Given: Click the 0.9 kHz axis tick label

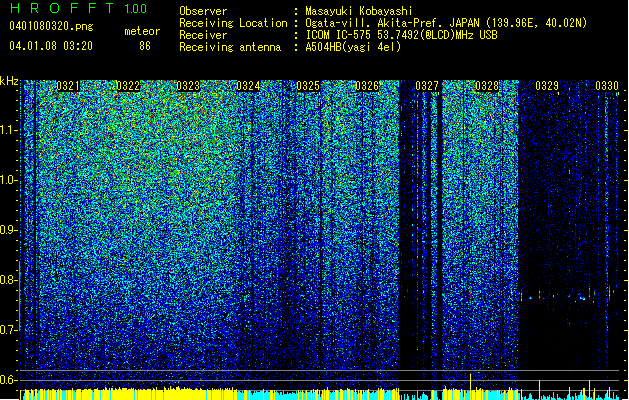Looking at the screenshot, I should (x=8, y=230).
